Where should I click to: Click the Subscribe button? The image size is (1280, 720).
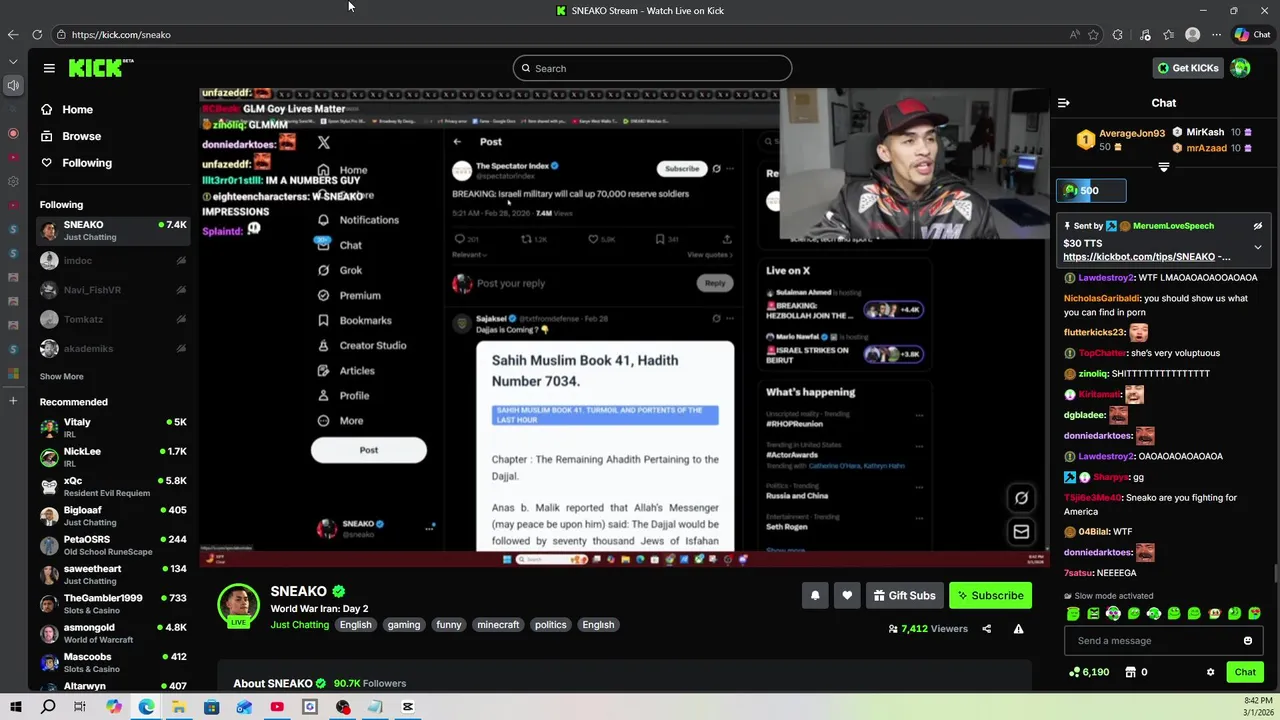click(990, 595)
